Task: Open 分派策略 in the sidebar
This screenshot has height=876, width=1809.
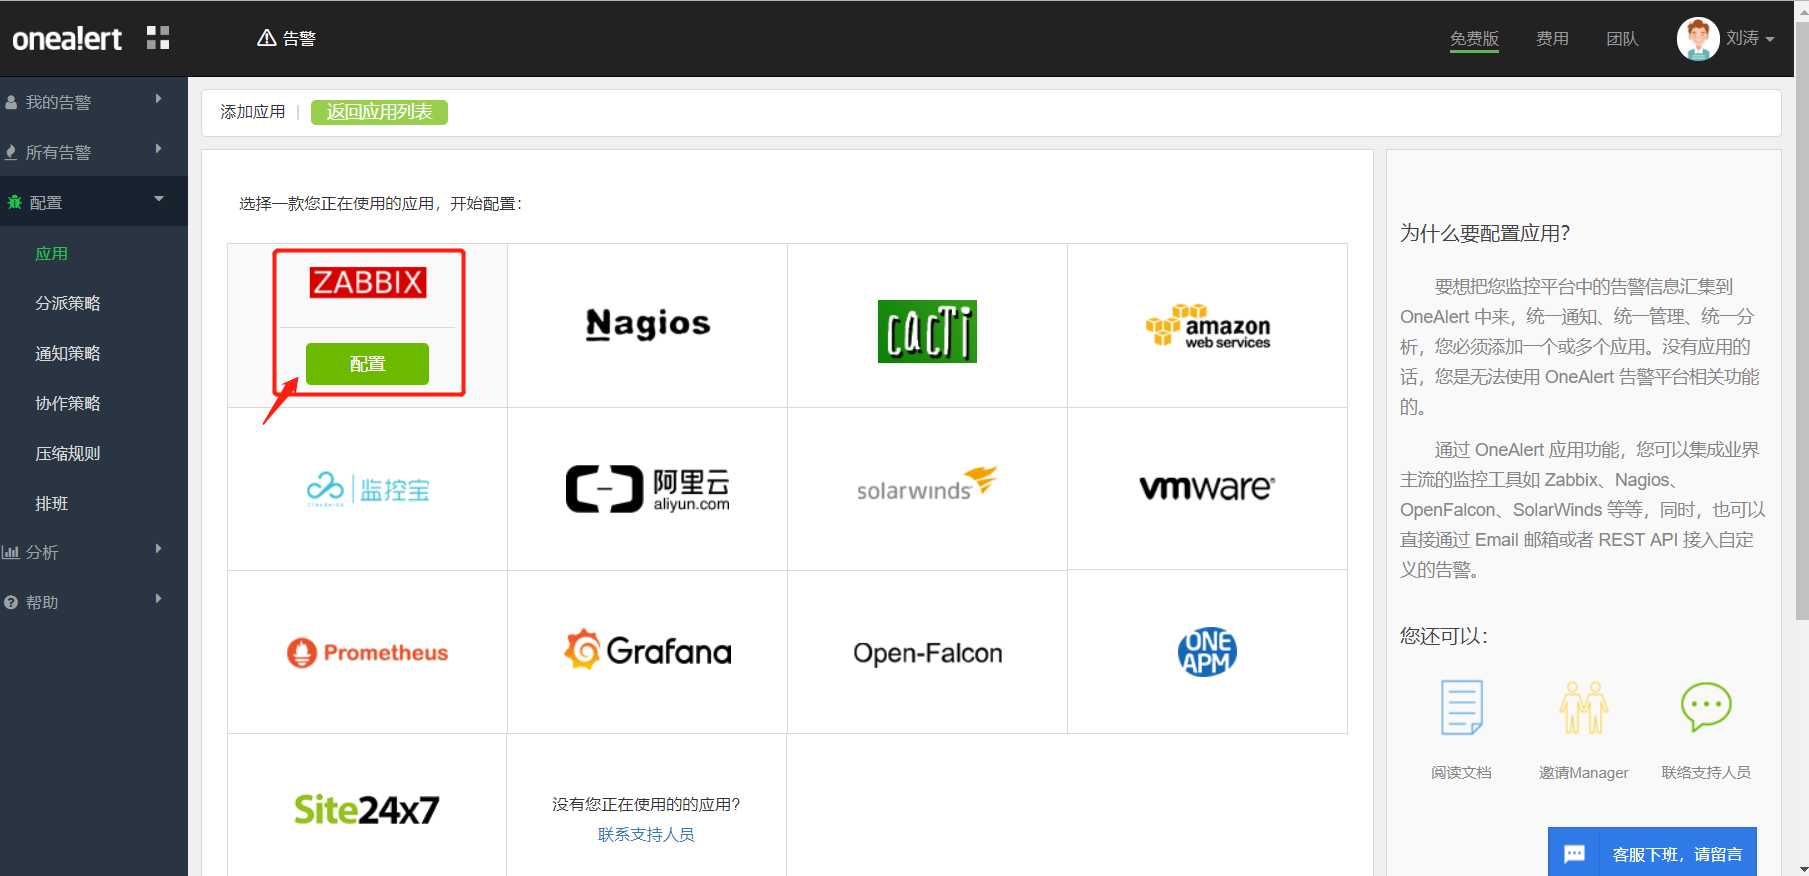Action: click(68, 303)
